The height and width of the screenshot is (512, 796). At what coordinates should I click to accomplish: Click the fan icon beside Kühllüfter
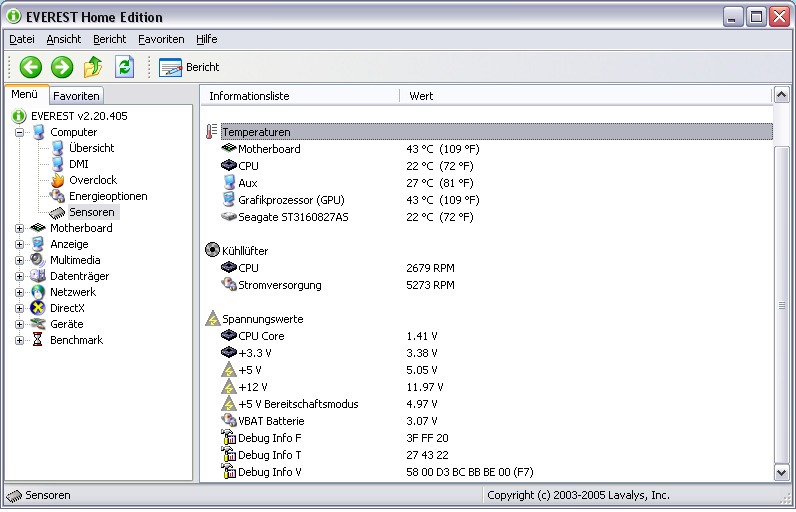pos(212,250)
